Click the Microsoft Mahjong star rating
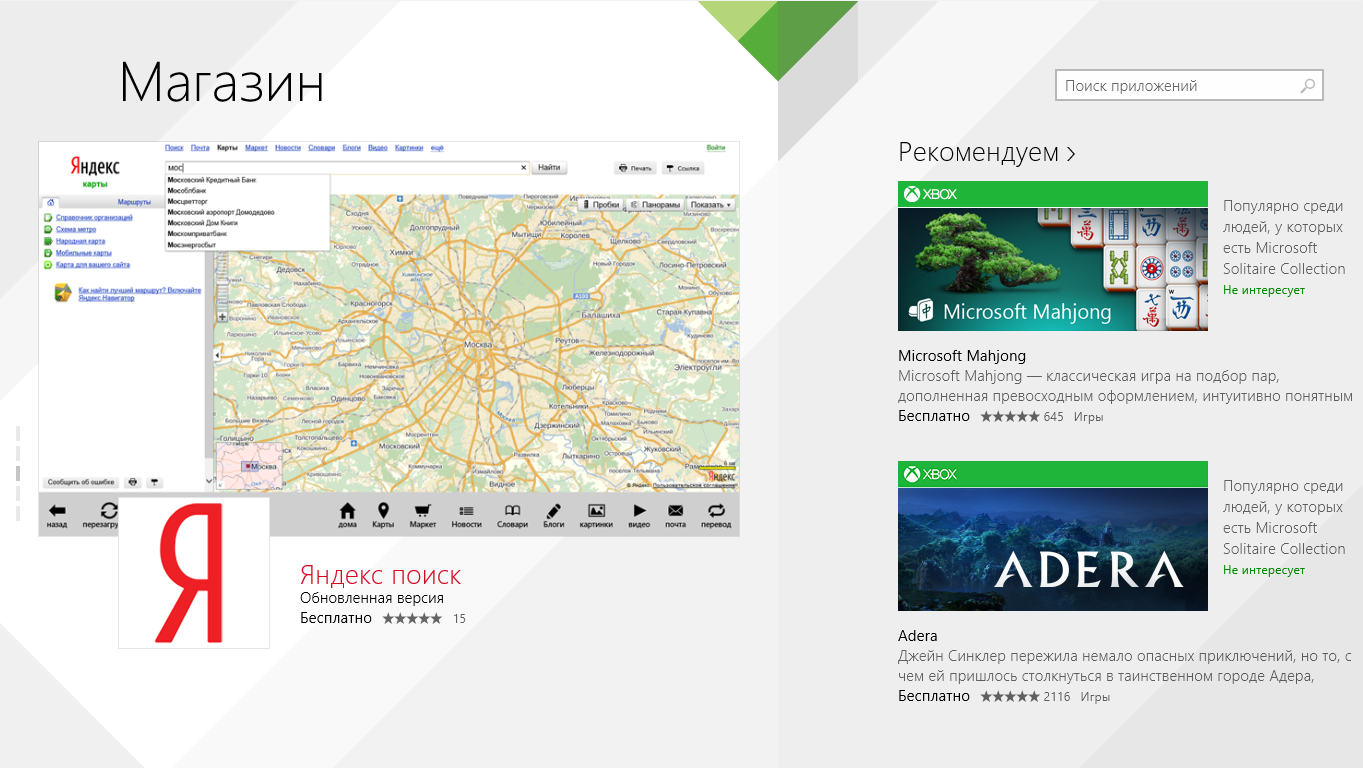The width and height of the screenshot is (1363, 768). click(x=1010, y=416)
